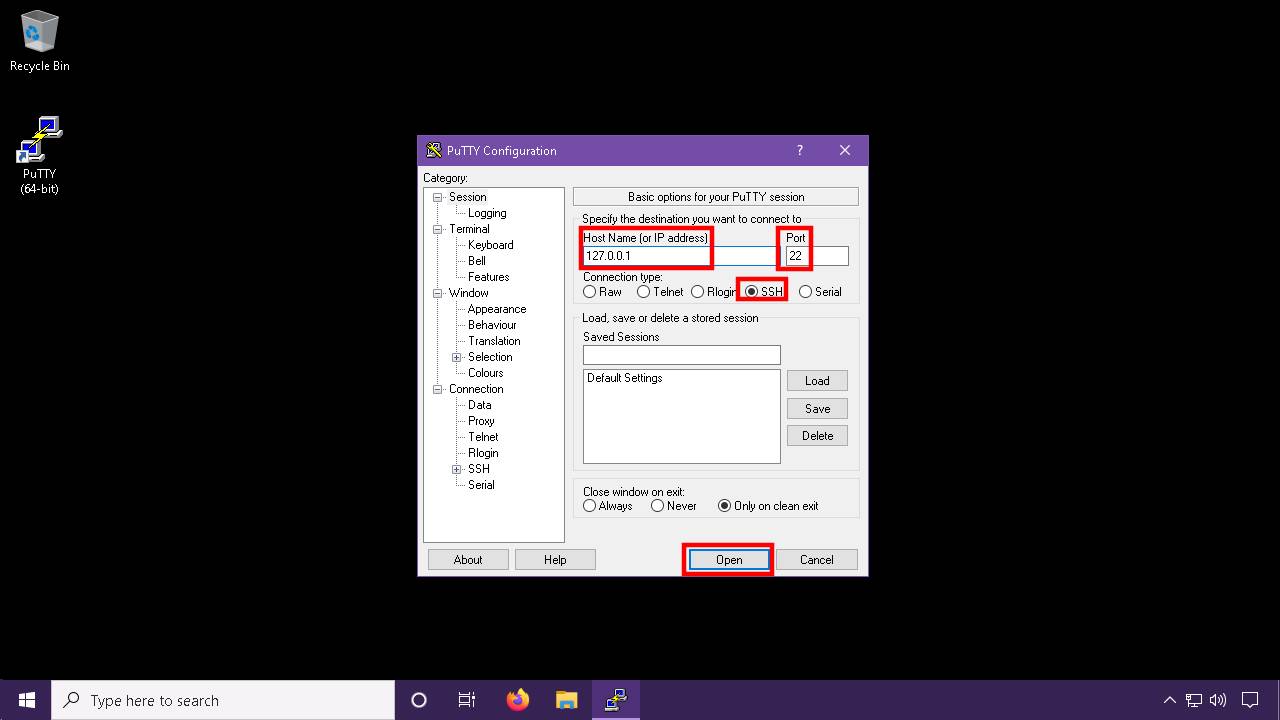Screen dimensions: 1280x720
Task: Click the PuTTY icon in the title bar
Action: pyautogui.click(x=434, y=151)
